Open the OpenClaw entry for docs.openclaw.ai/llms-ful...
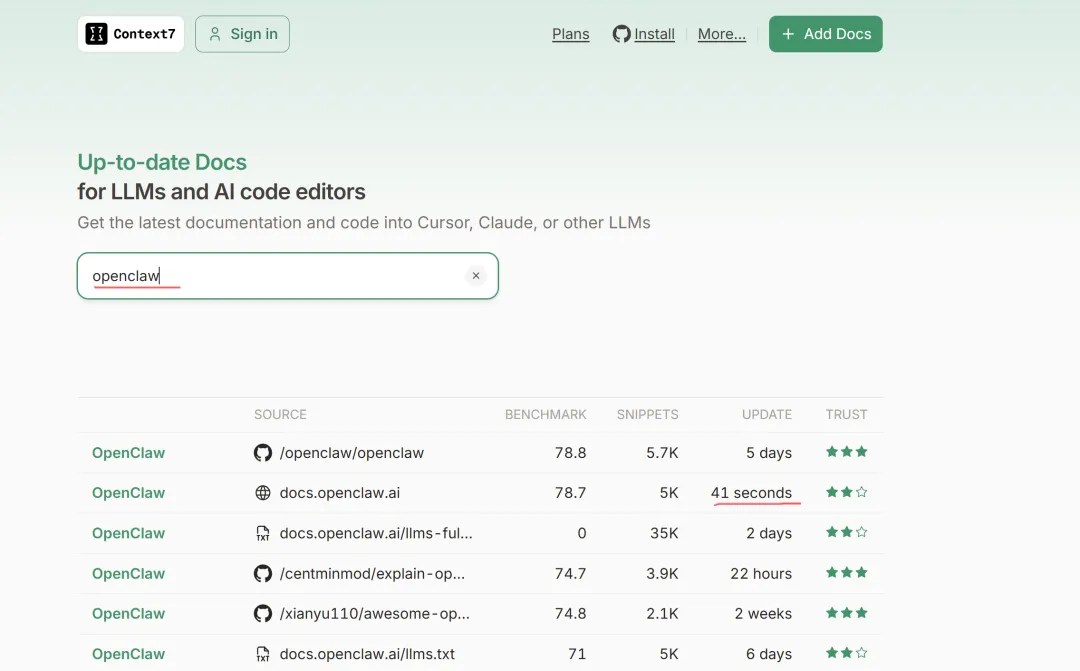 (x=129, y=533)
